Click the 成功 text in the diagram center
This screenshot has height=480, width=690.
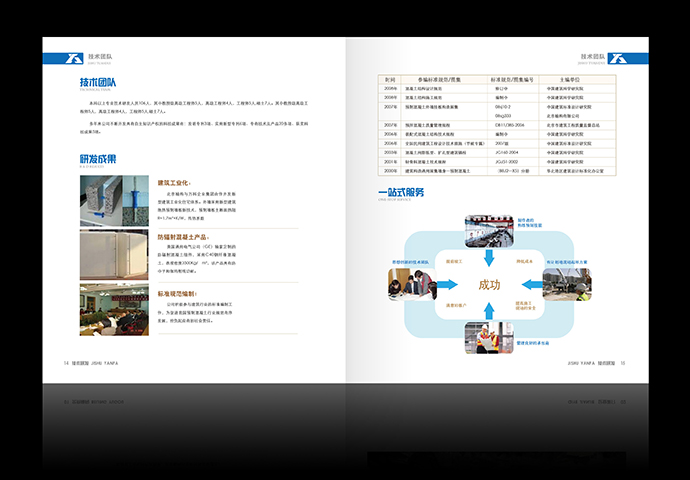tap(489, 285)
